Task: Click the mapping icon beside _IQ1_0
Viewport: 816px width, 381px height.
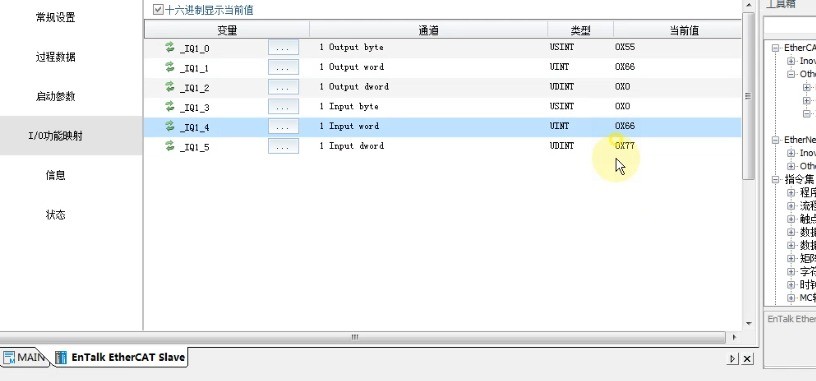Action: click(170, 47)
